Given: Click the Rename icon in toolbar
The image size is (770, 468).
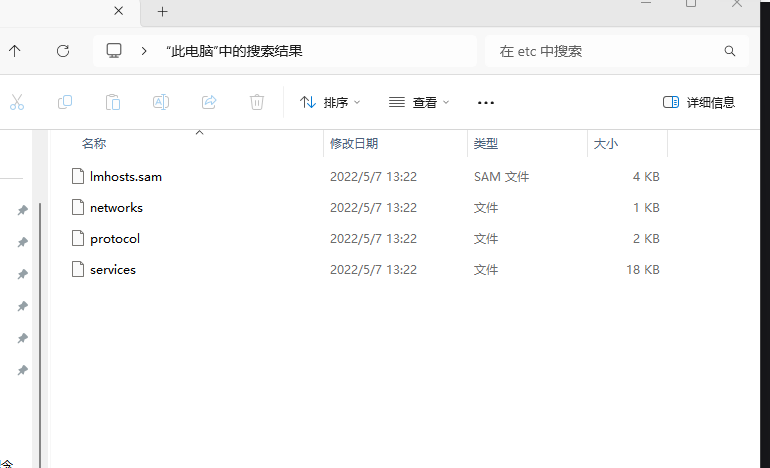Looking at the screenshot, I should tap(161, 102).
